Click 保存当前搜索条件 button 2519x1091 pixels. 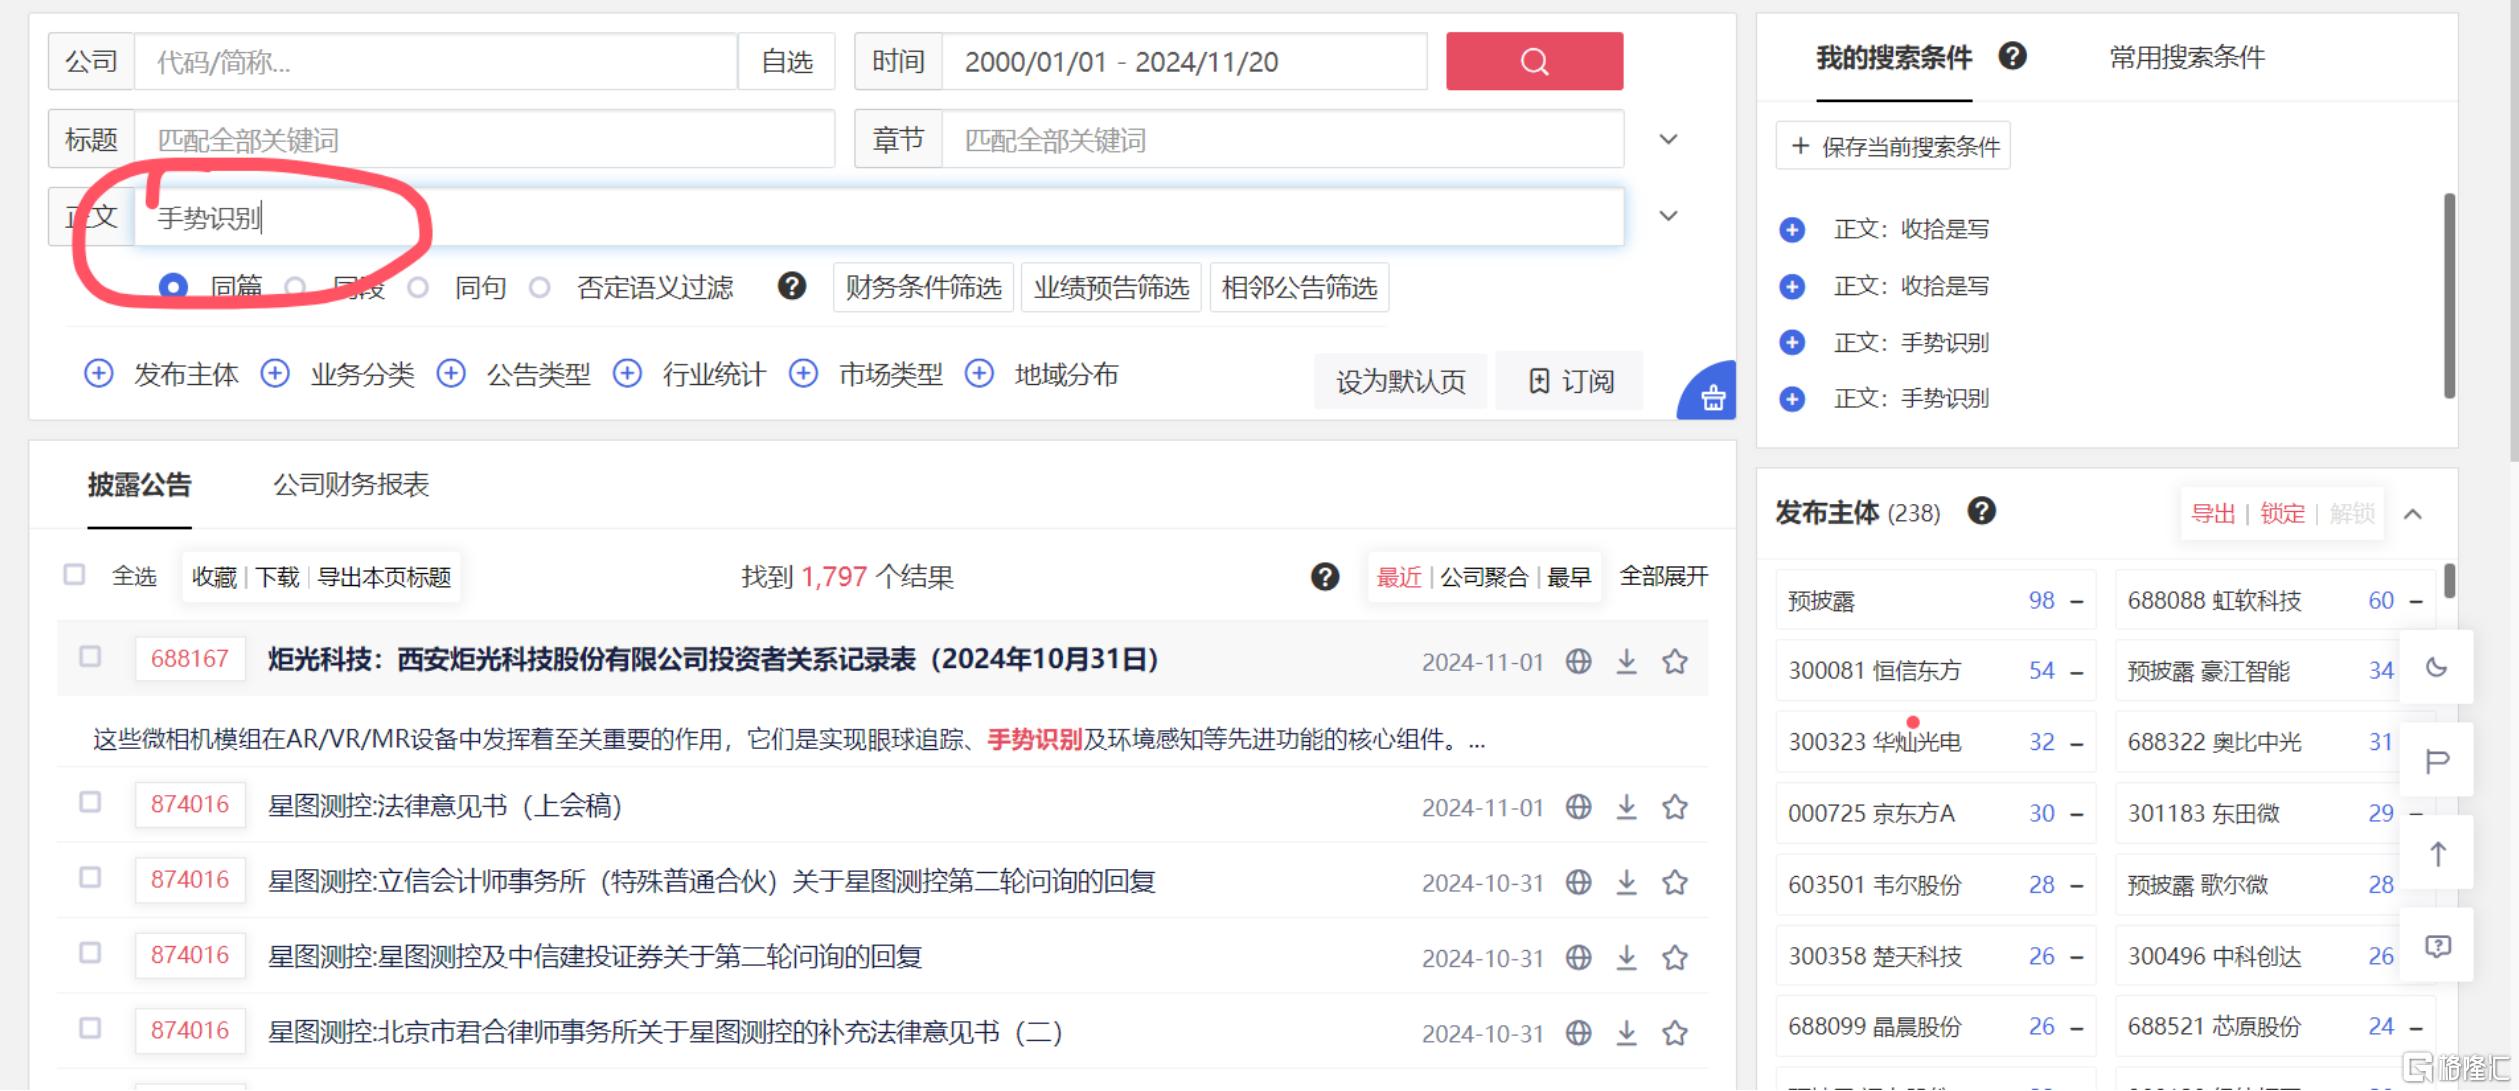[1893, 146]
